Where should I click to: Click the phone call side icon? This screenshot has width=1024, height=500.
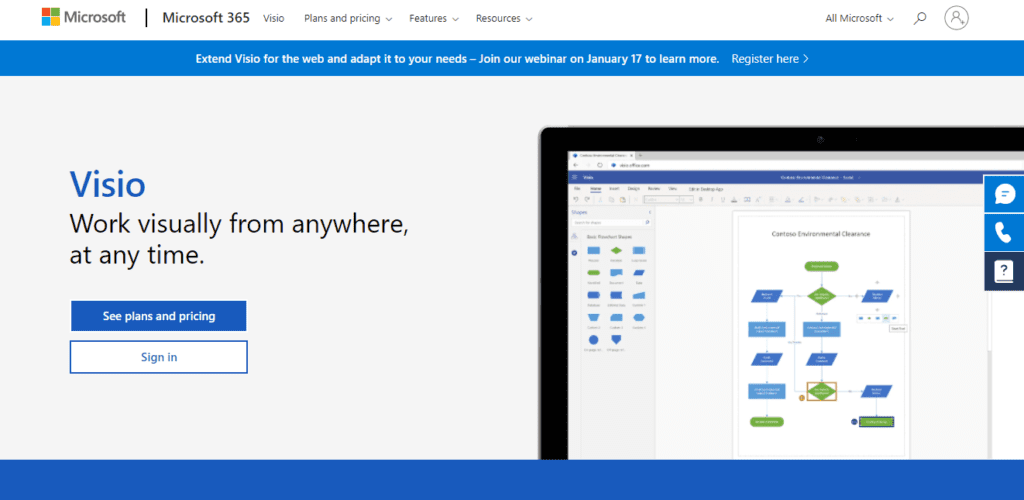click(1004, 232)
